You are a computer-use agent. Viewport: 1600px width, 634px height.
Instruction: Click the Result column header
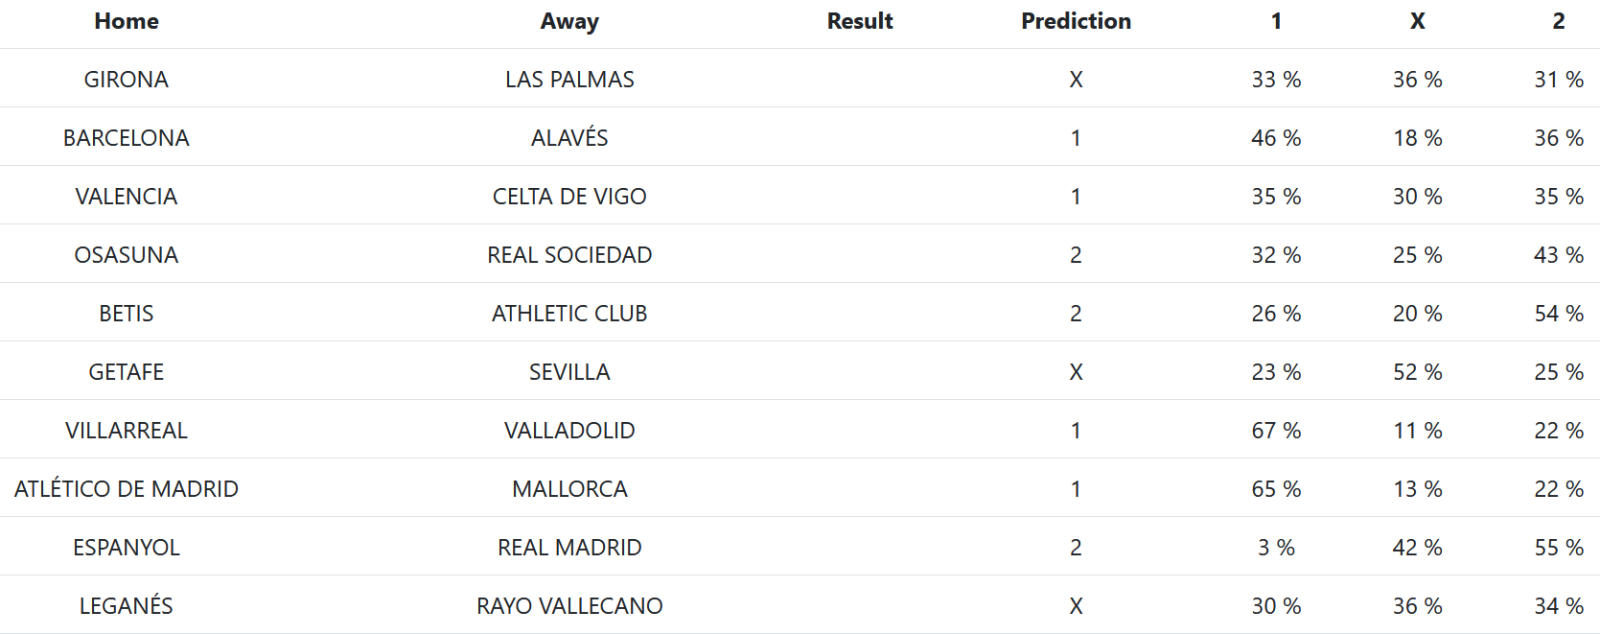pyautogui.click(x=859, y=21)
